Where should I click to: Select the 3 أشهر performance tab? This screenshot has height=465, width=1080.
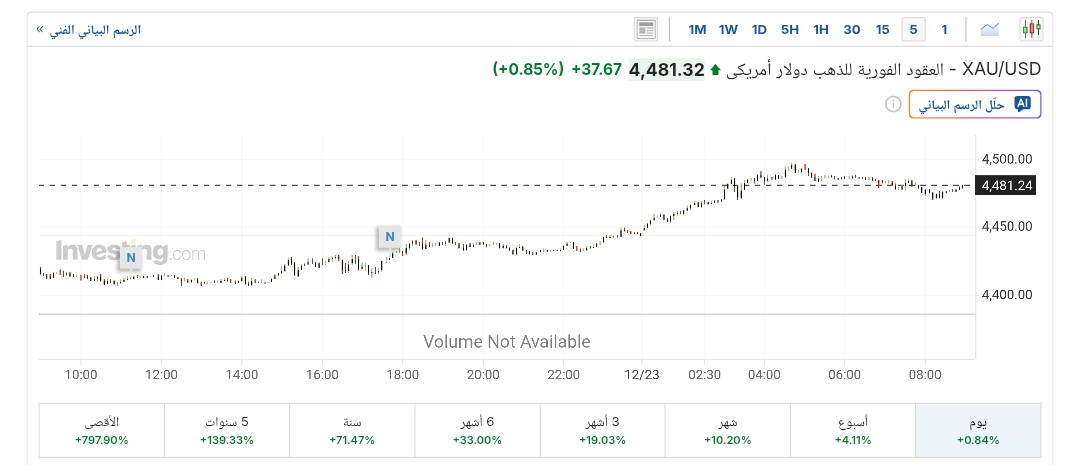pyautogui.click(x=602, y=431)
